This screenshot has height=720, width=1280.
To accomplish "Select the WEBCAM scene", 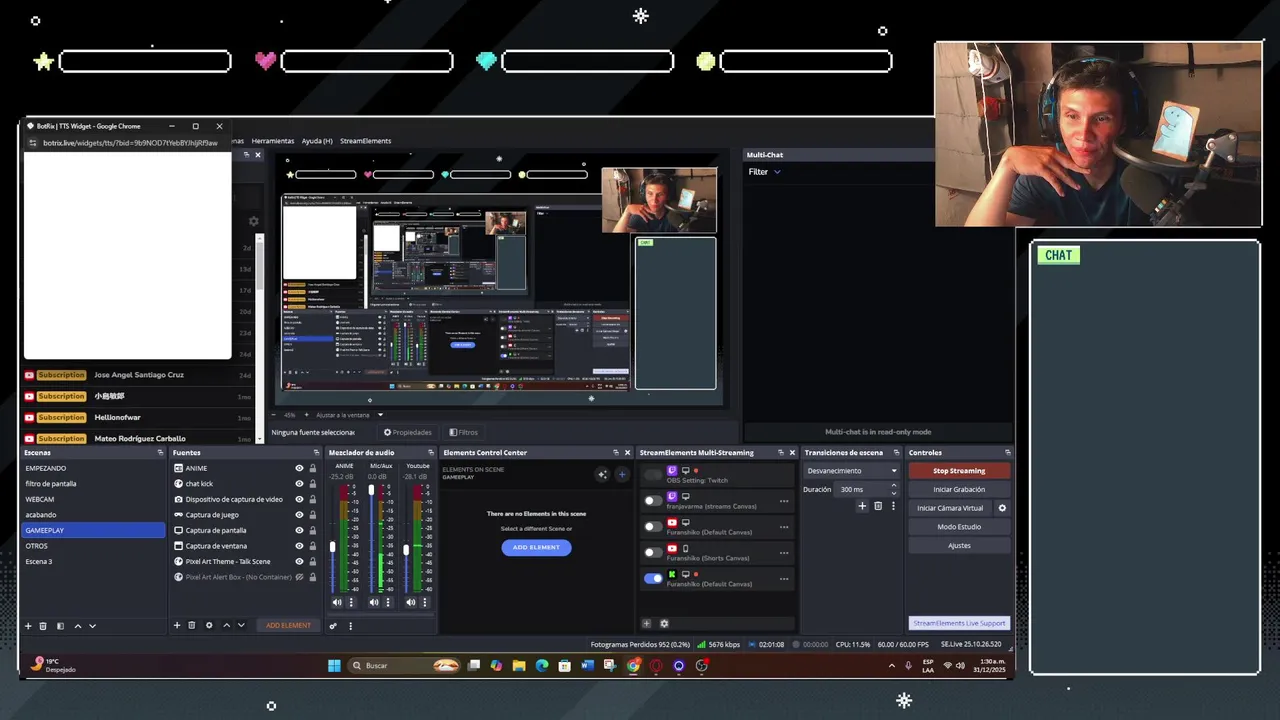I will [94, 499].
